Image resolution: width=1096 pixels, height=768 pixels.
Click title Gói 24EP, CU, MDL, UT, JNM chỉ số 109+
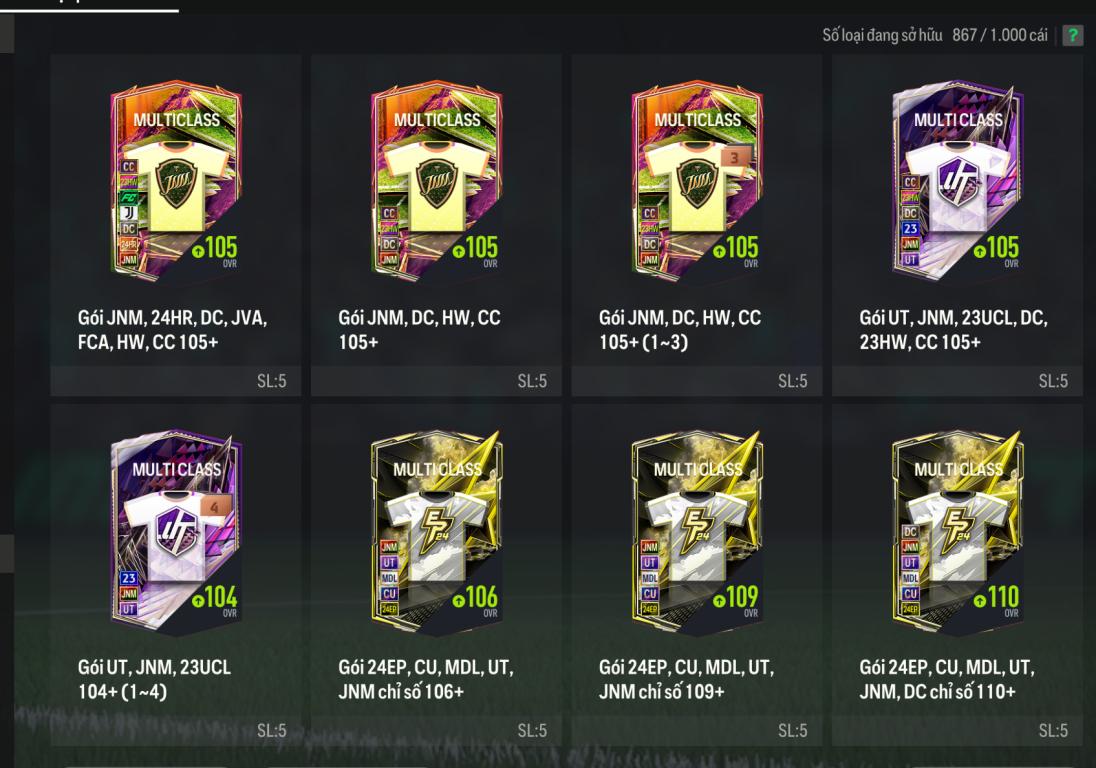click(x=686, y=679)
